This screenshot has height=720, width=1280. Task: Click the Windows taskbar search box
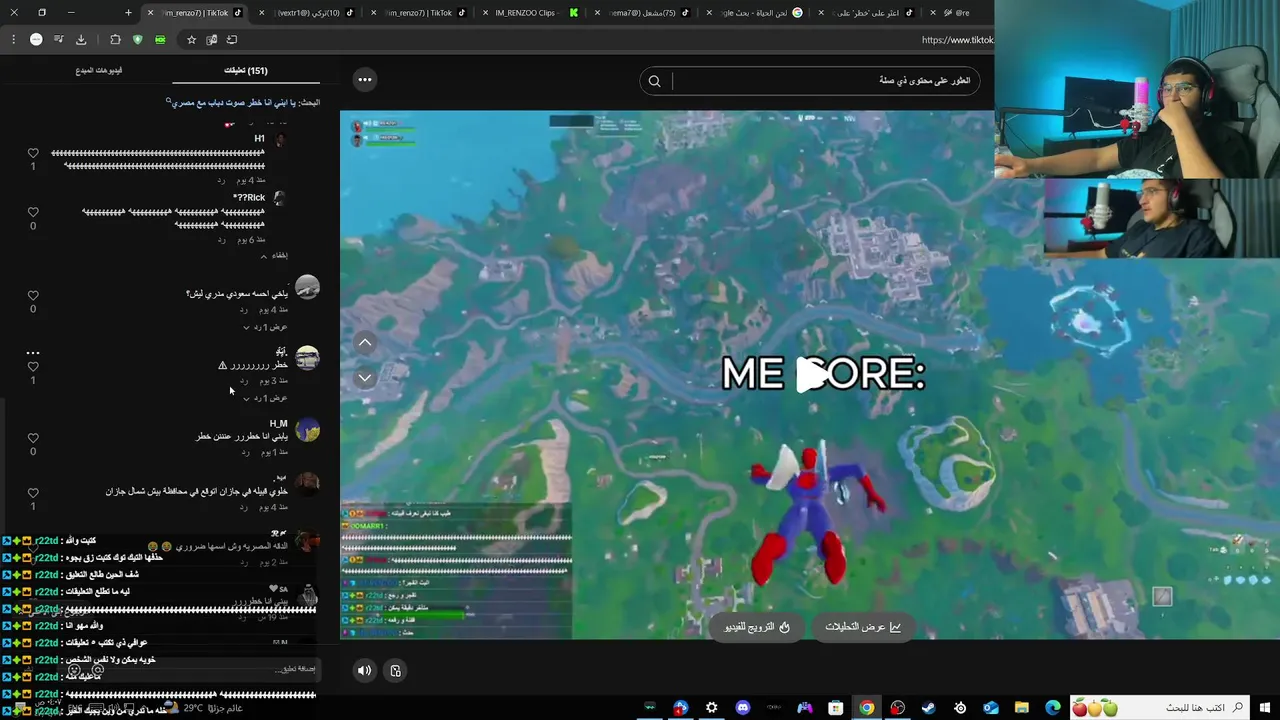(x=1160, y=708)
